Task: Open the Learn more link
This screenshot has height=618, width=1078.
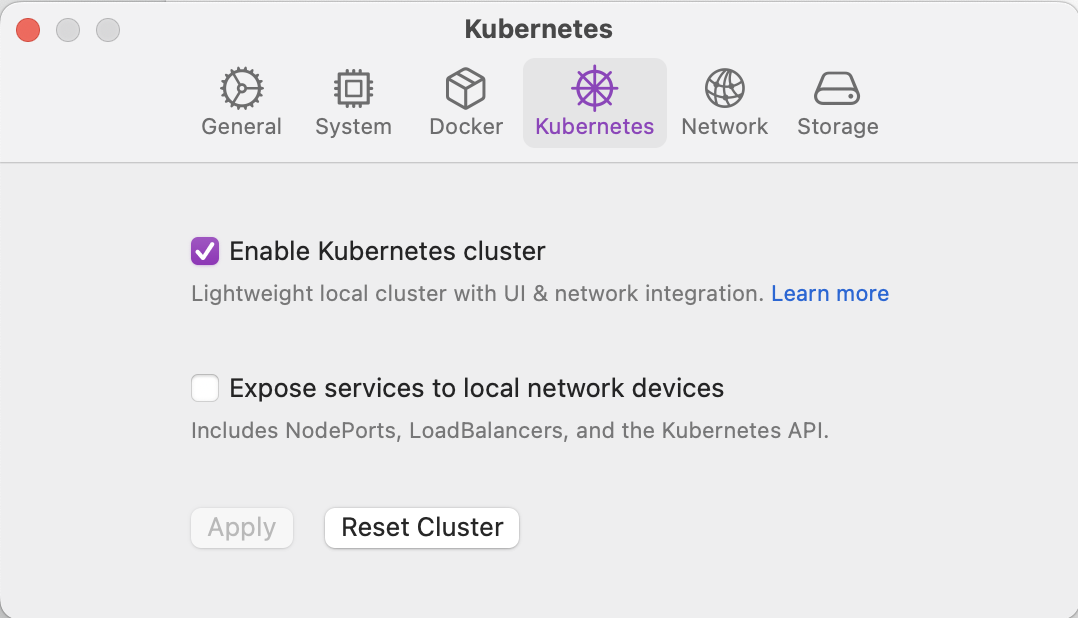Action: pyautogui.click(x=829, y=294)
